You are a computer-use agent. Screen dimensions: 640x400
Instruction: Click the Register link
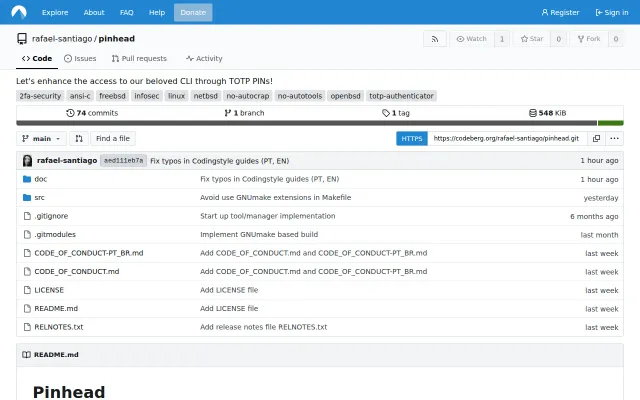pyautogui.click(x=560, y=12)
